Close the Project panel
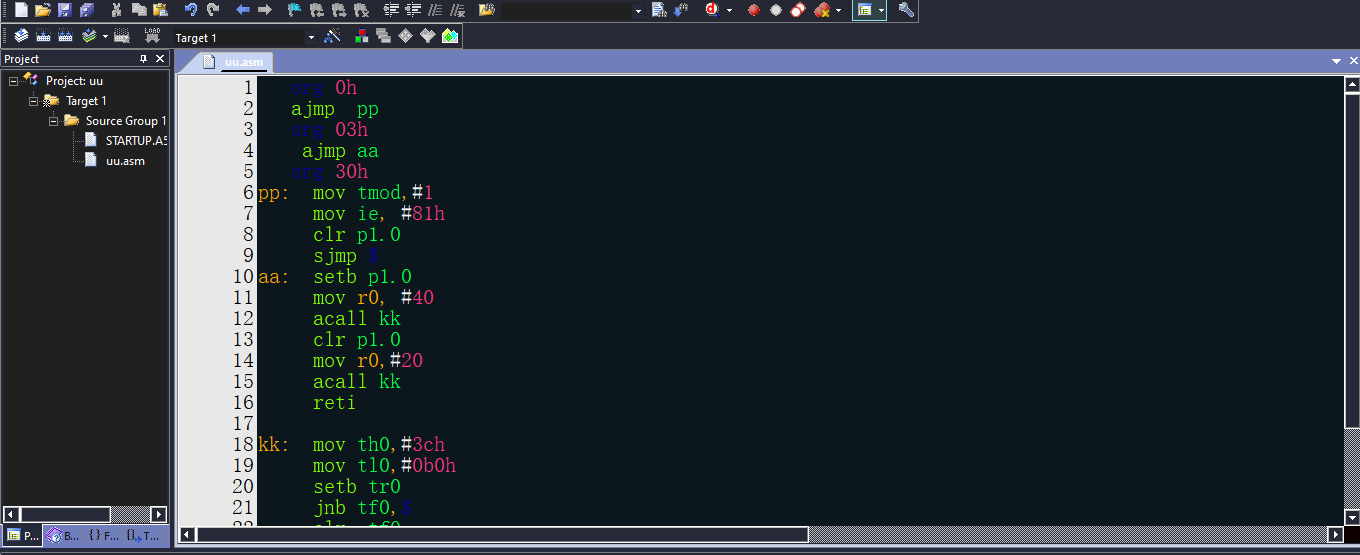The width and height of the screenshot is (1360, 555). (x=160, y=59)
